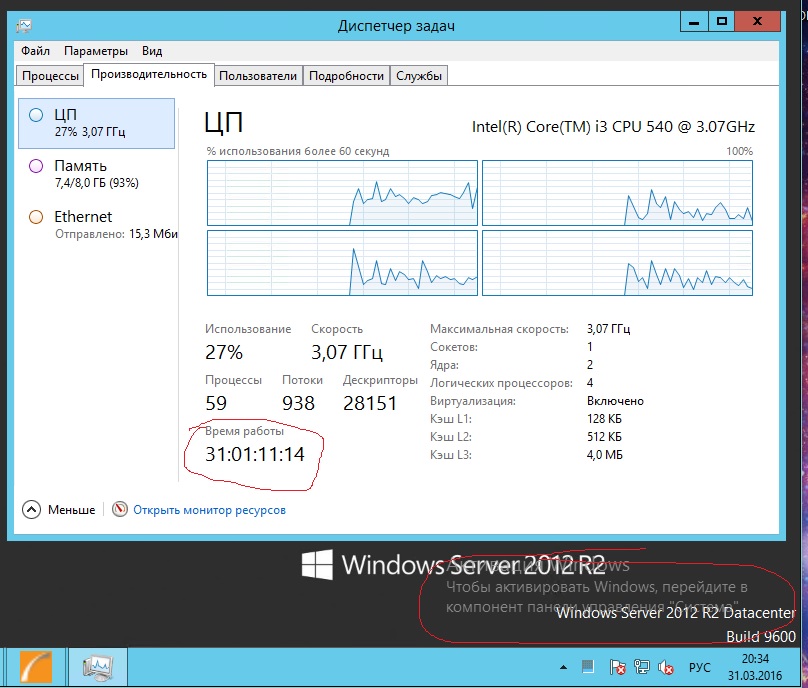Open the Параметры menu
808x688 pixels.
(x=96, y=51)
